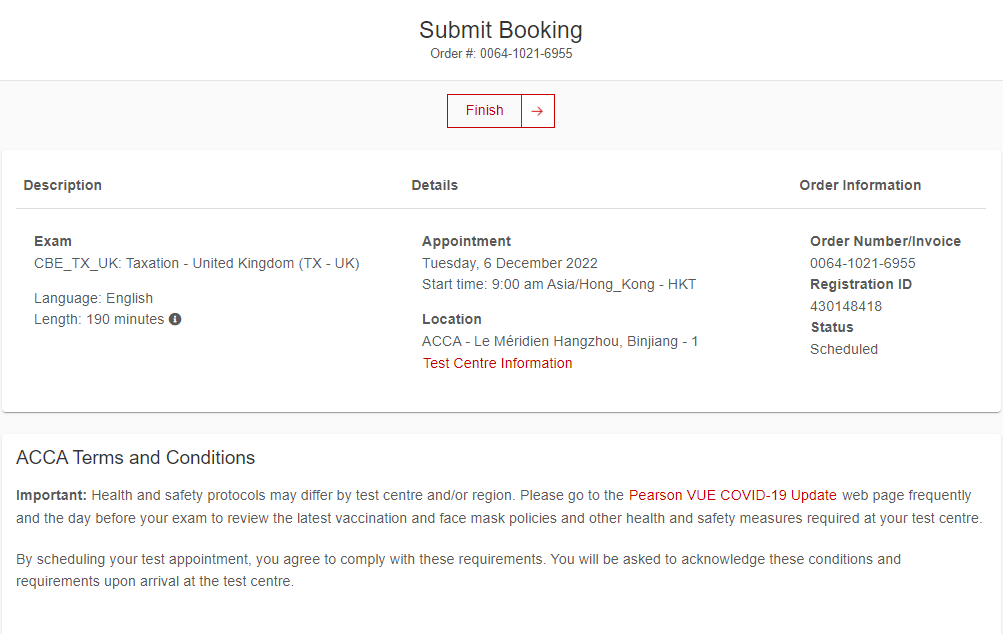Click the bold Important: label
1003x634 pixels.
51,495
